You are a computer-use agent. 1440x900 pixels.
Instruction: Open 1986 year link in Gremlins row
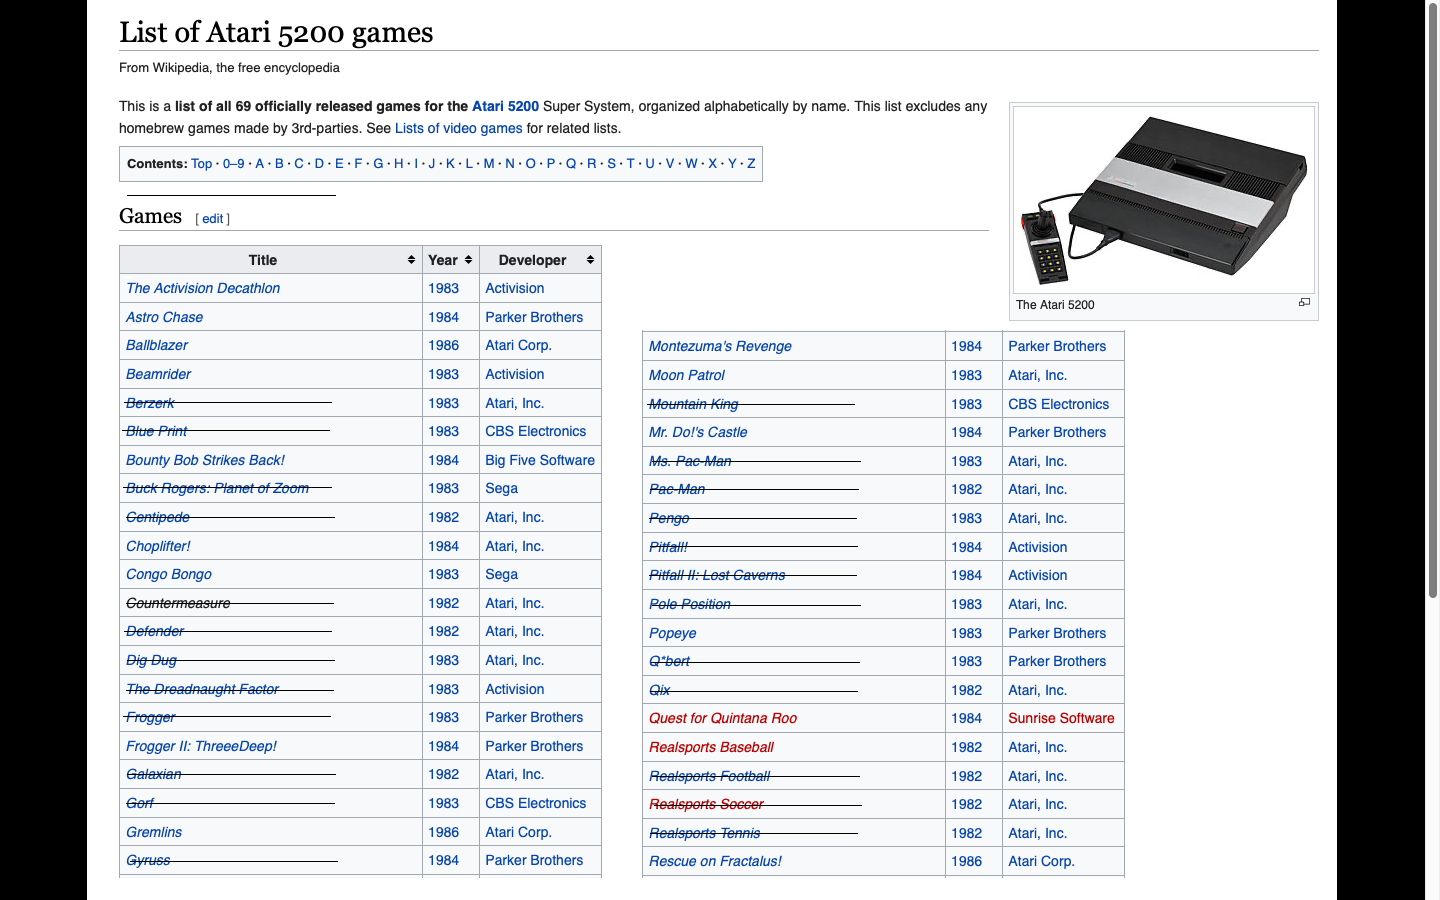(x=443, y=832)
